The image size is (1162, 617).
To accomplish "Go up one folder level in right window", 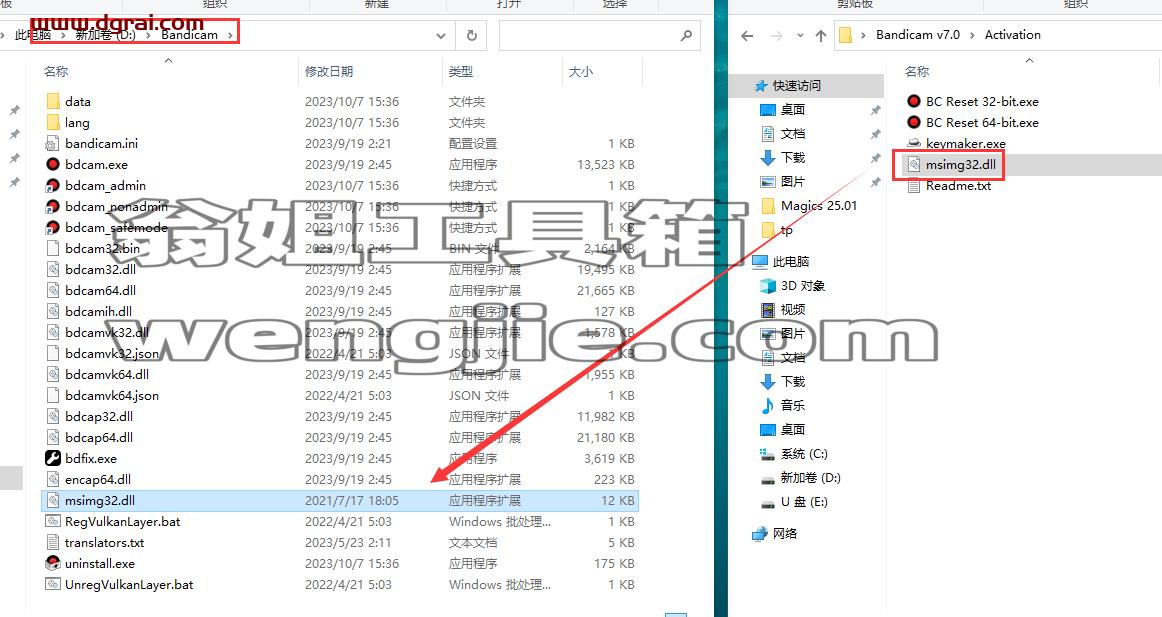I will pyautogui.click(x=820, y=35).
